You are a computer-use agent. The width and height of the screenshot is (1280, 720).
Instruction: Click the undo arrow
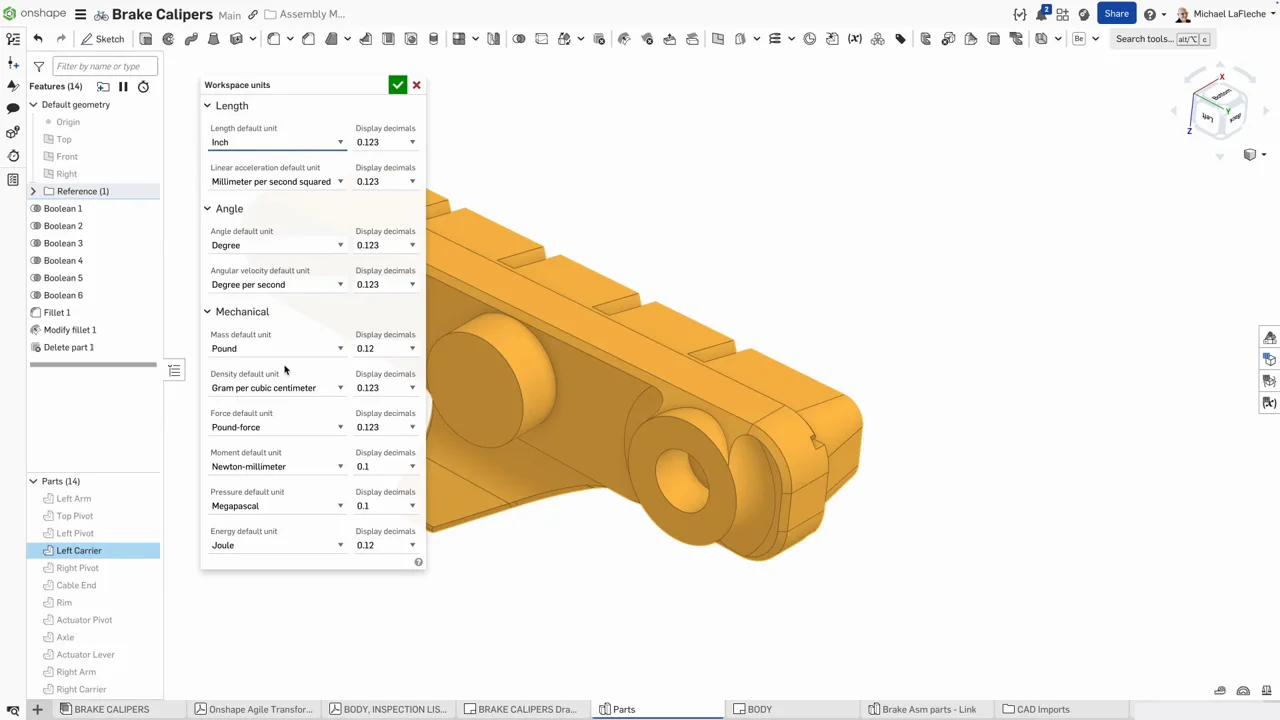coord(38,39)
